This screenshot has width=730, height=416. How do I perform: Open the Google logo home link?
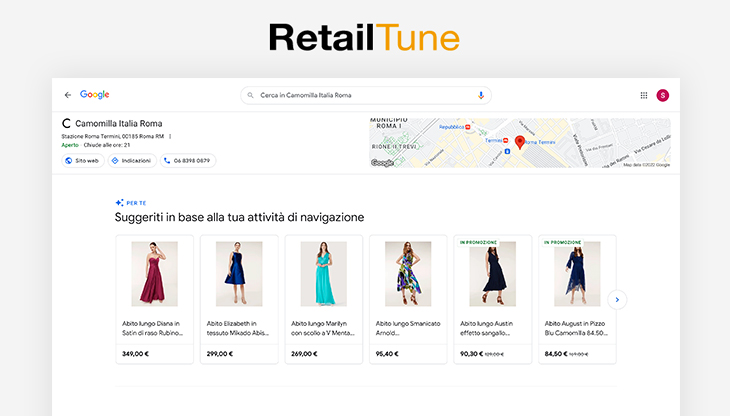[x=95, y=94]
